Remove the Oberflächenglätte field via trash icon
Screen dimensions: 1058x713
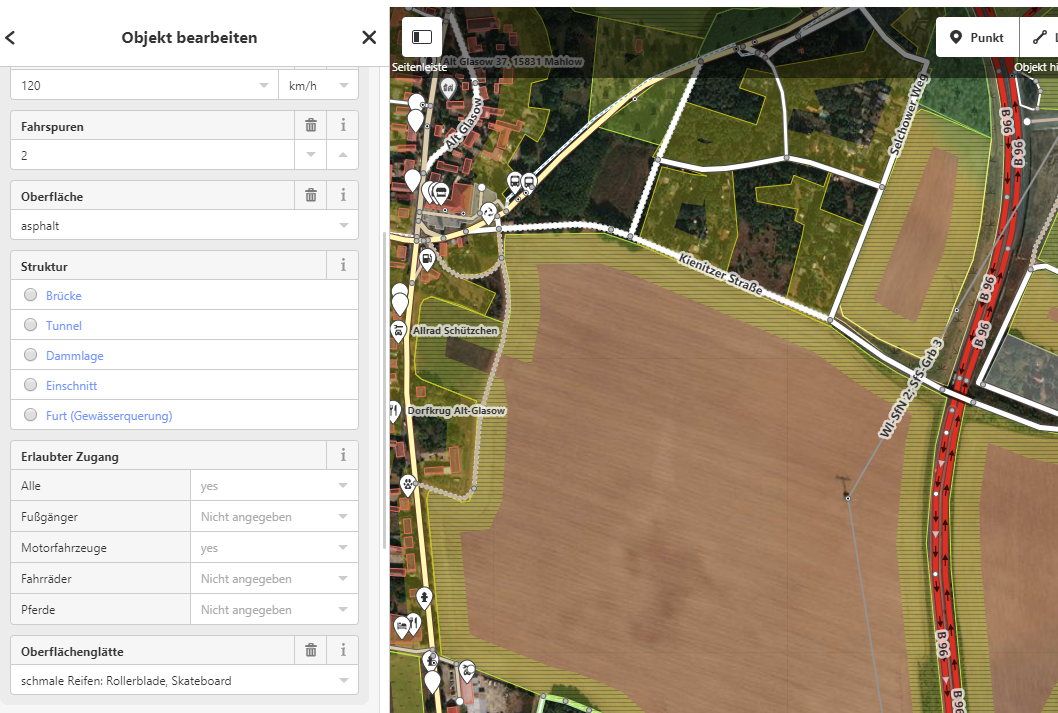tap(311, 650)
